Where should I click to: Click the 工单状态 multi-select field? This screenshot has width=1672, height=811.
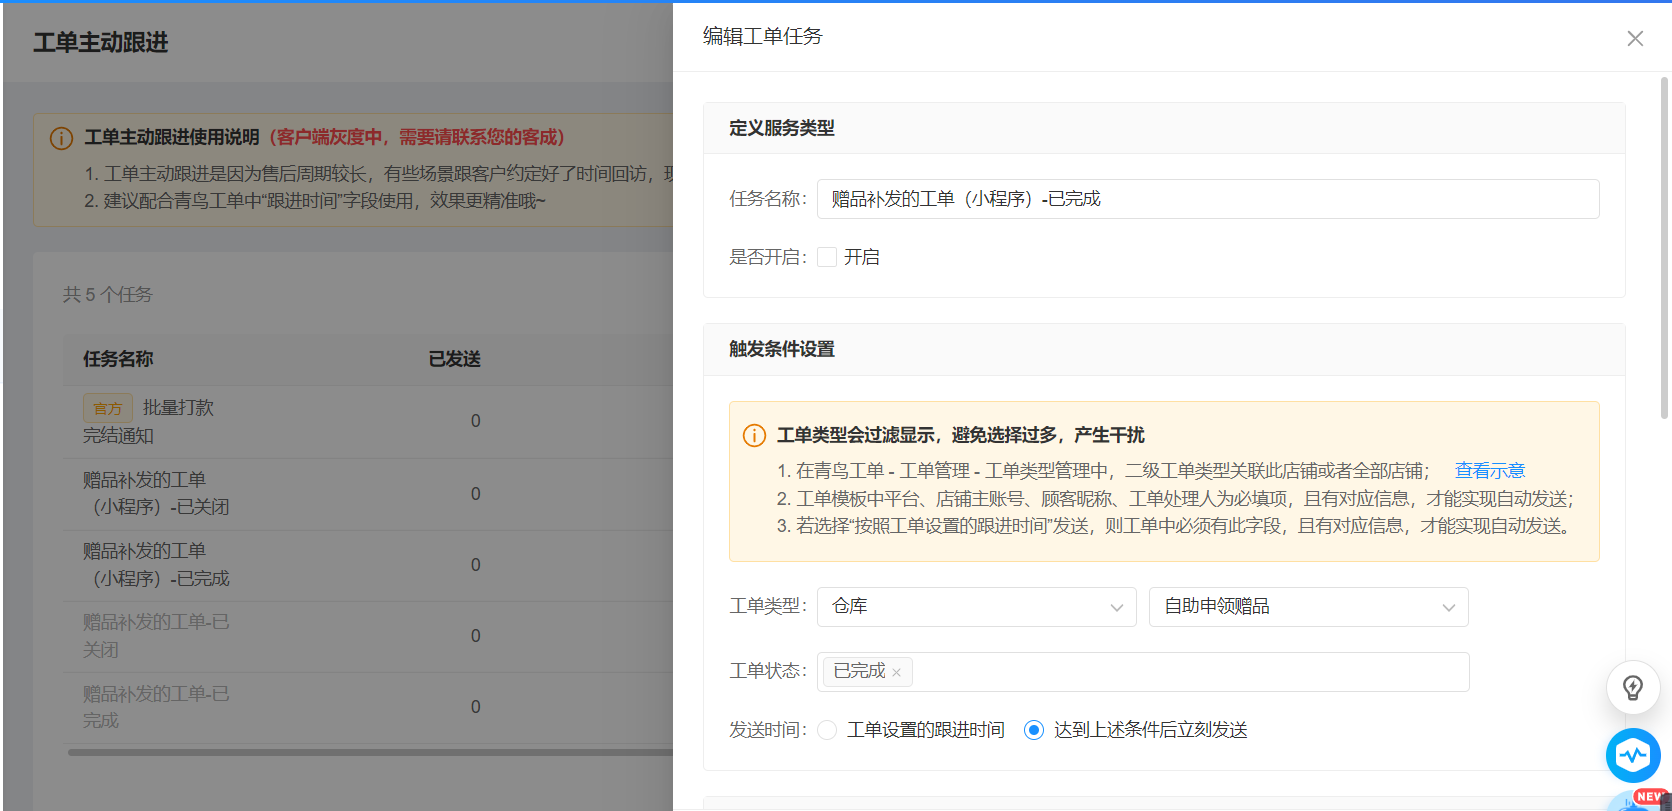tap(1143, 672)
